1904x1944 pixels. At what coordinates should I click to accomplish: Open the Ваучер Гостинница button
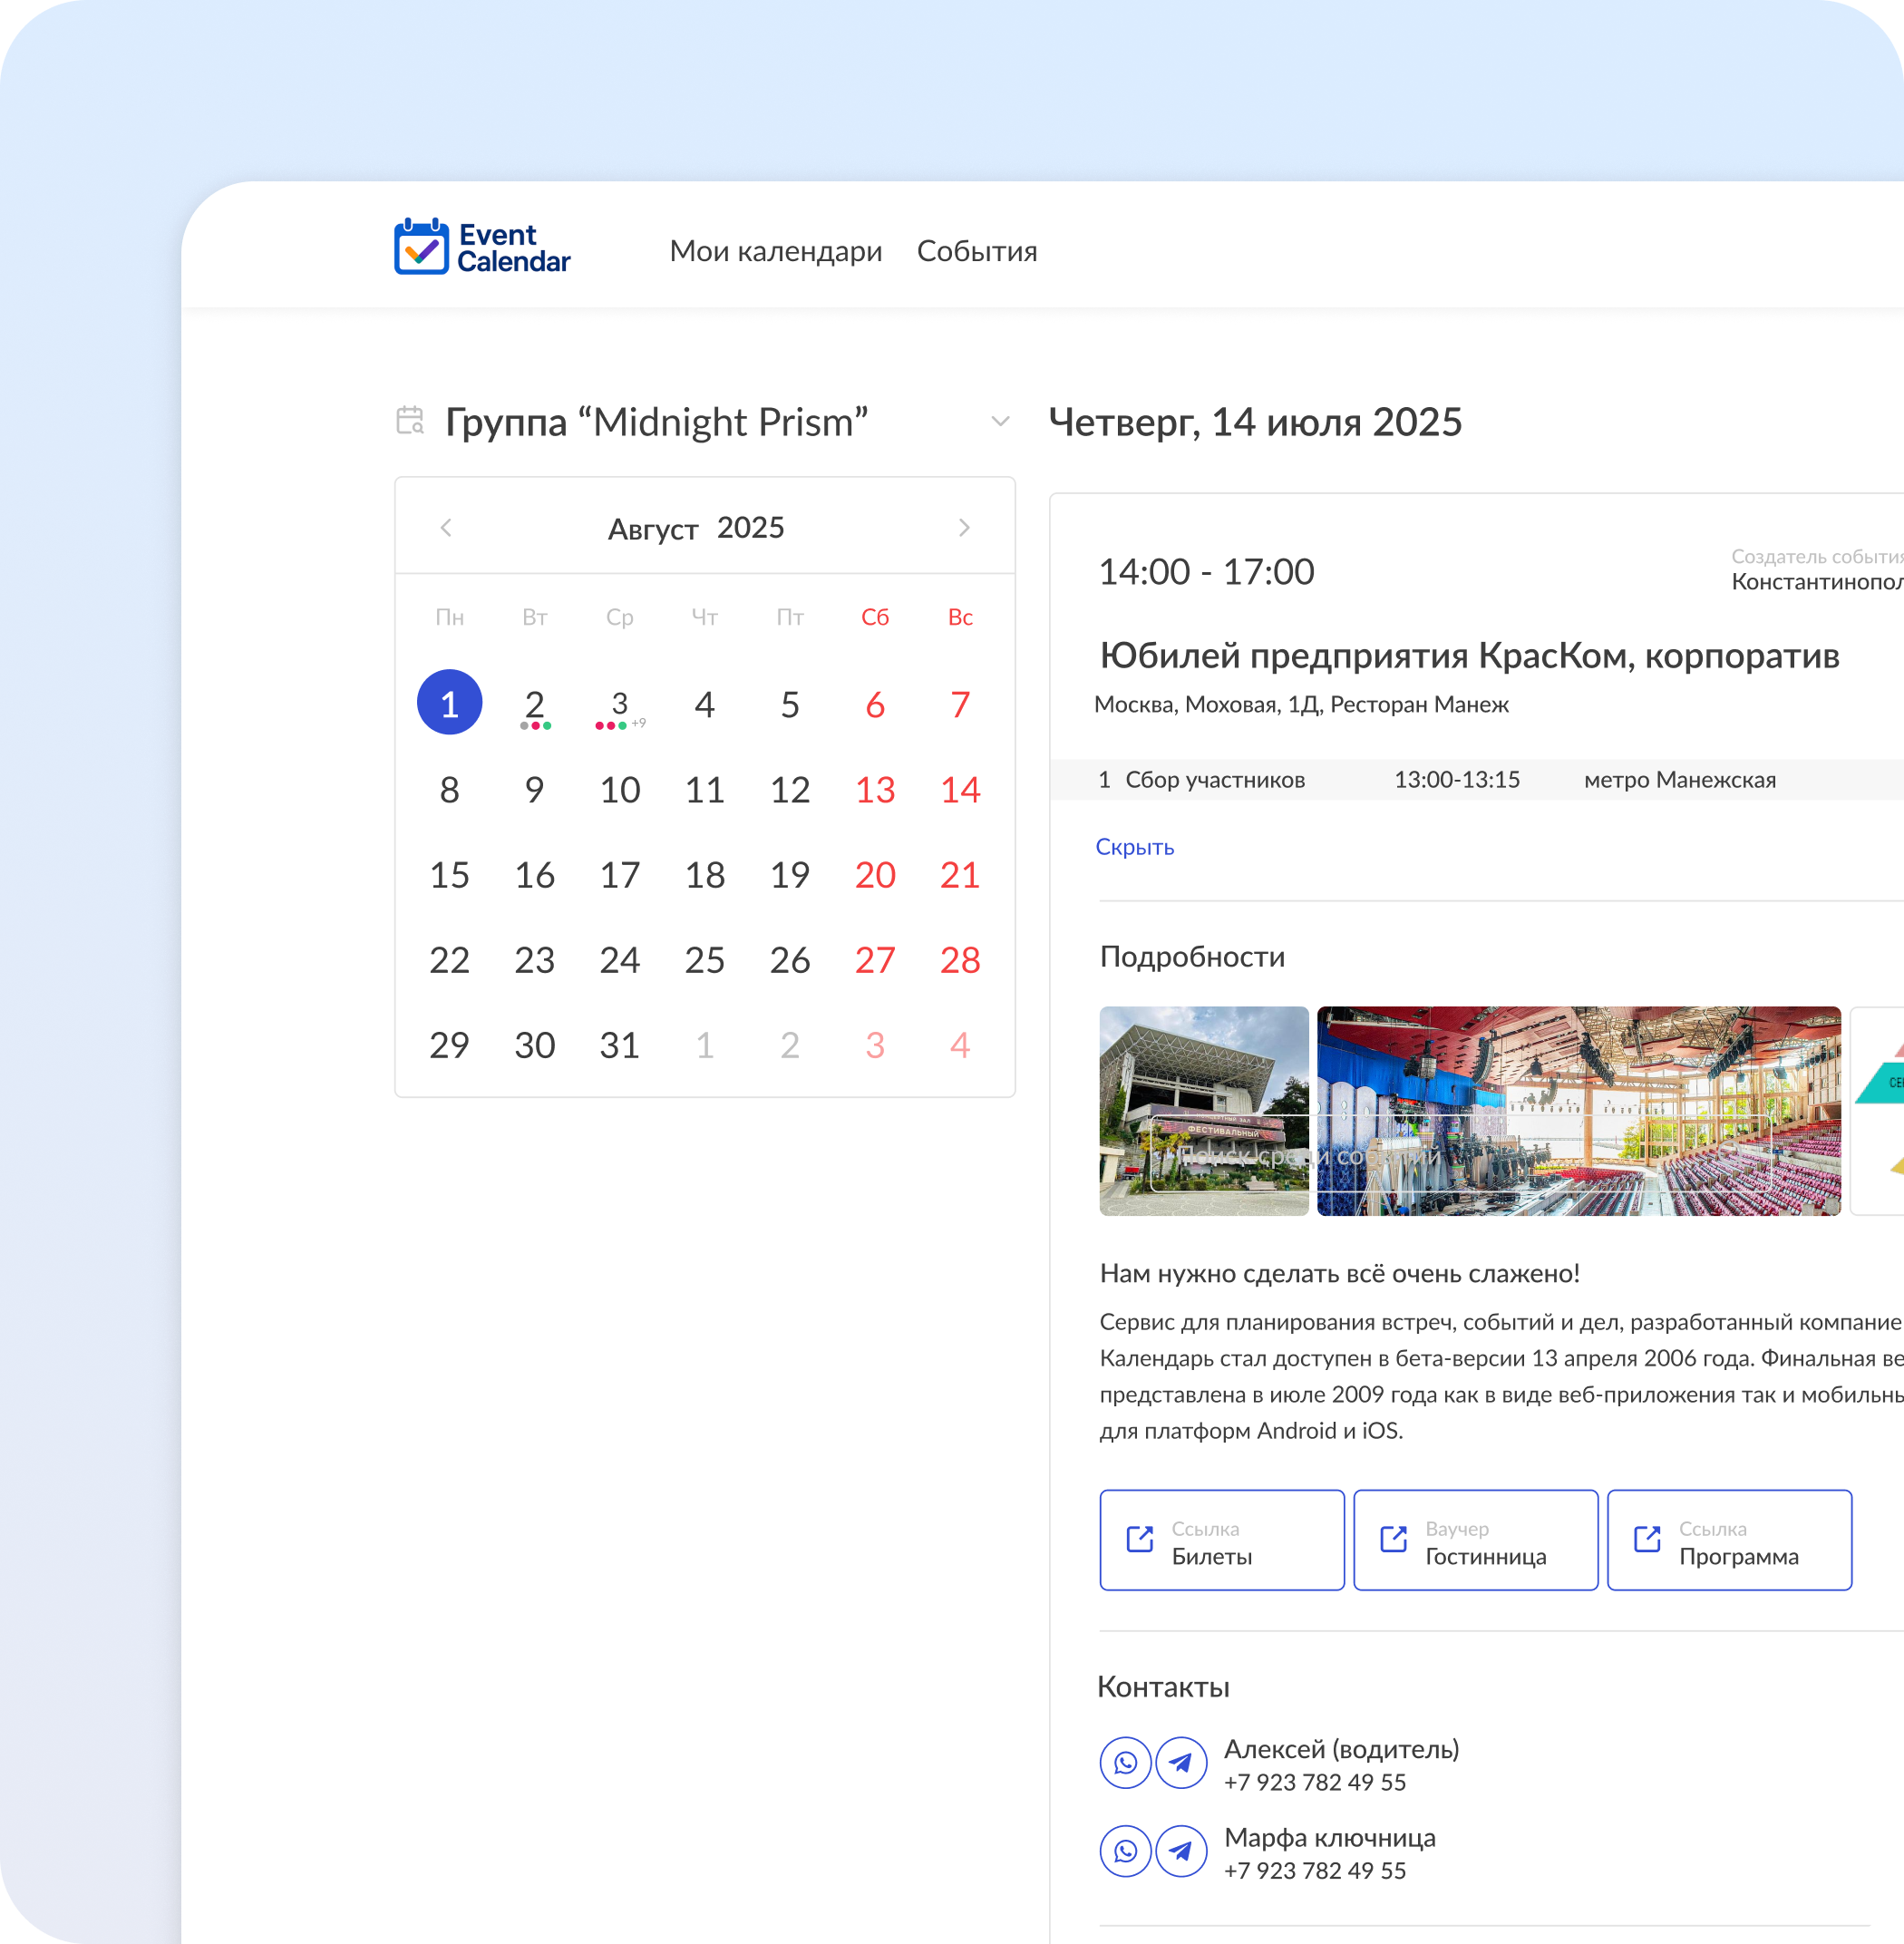(x=1475, y=1540)
